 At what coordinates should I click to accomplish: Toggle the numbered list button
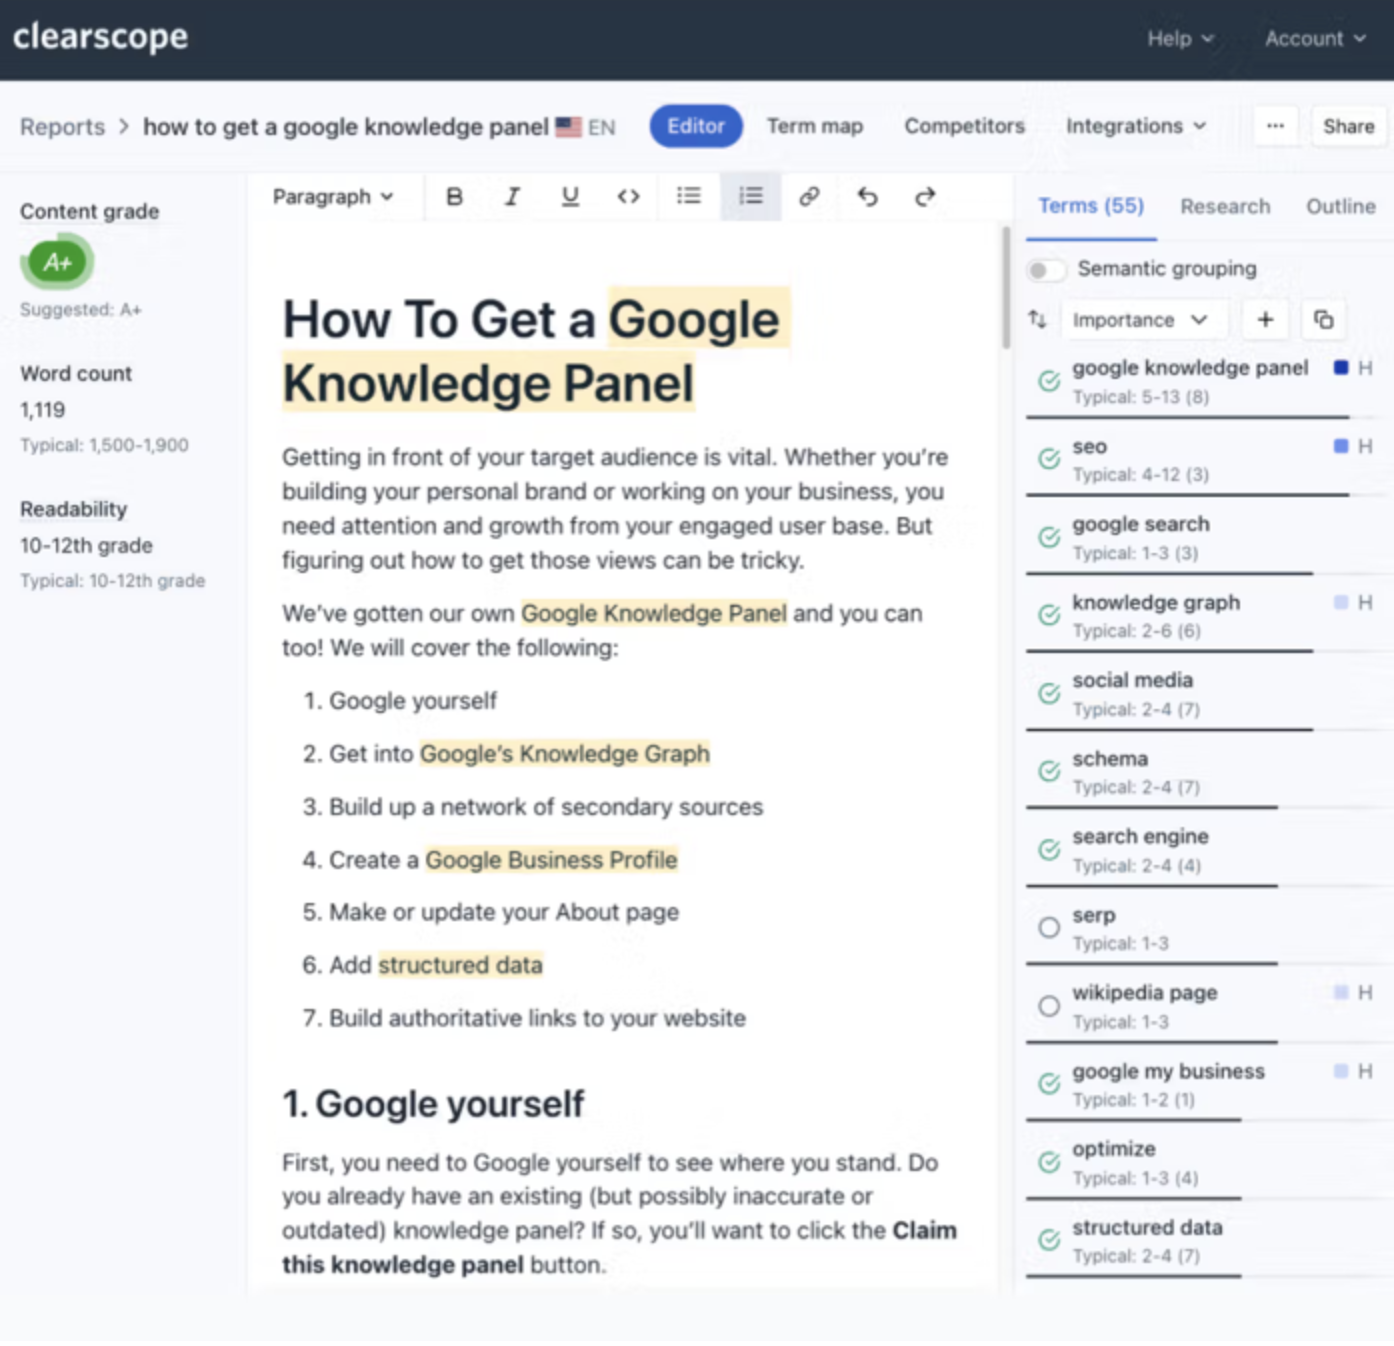[x=751, y=196]
